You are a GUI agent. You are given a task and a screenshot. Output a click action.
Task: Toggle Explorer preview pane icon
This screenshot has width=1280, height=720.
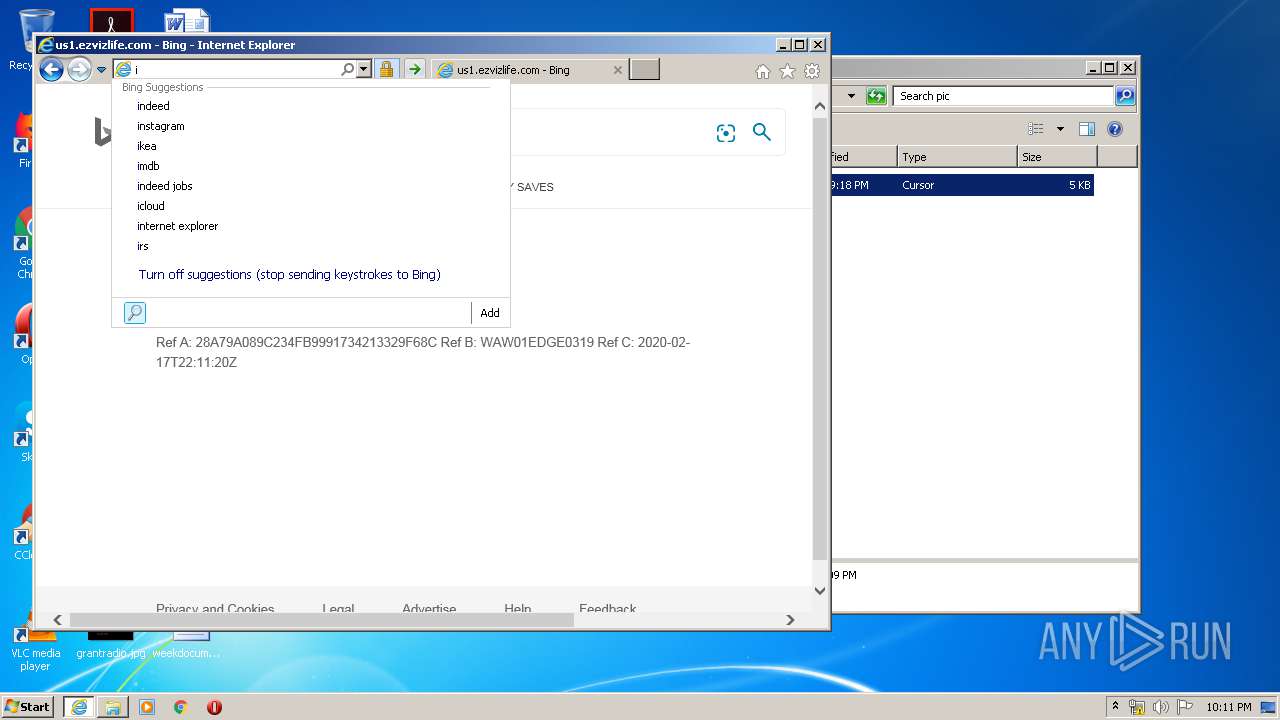point(1087,129)
